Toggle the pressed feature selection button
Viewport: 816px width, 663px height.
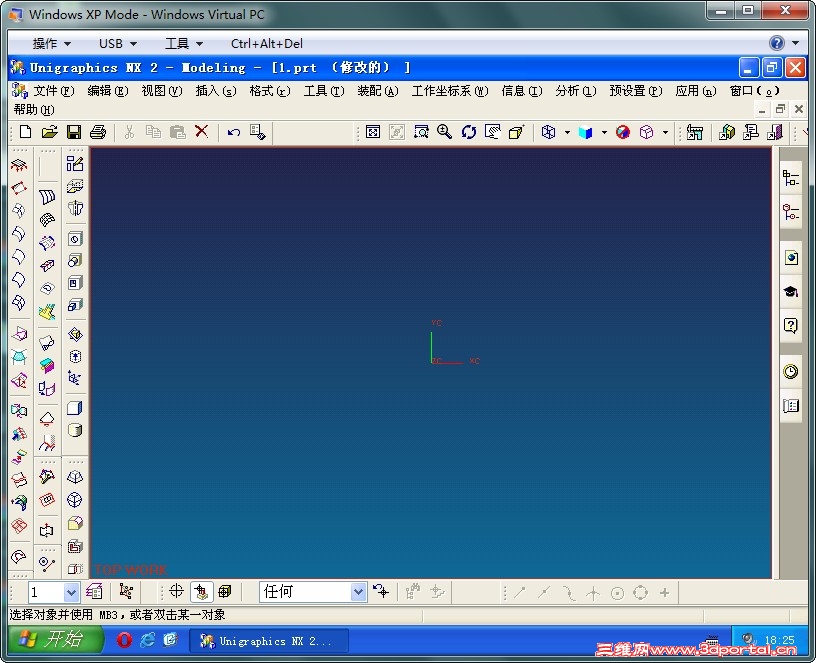(x=201, y=592)
